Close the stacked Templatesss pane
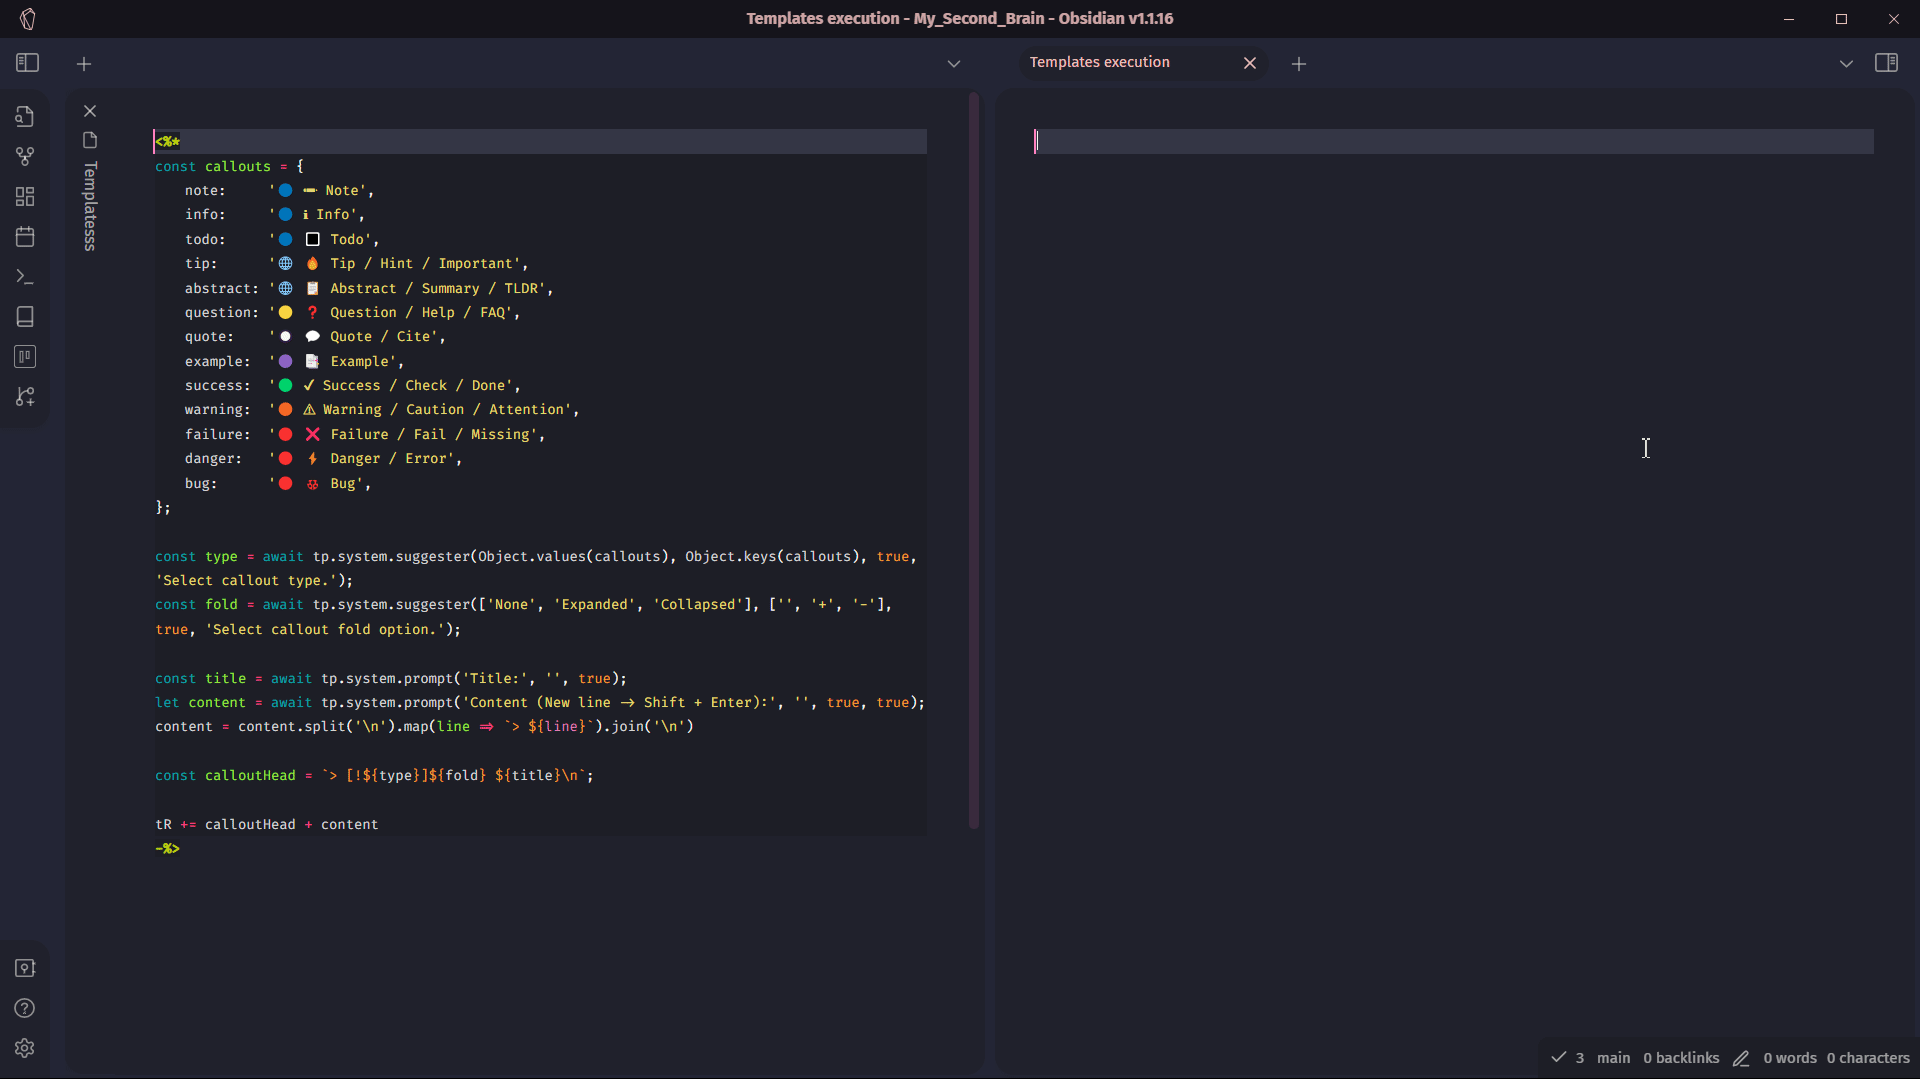Screen dimensions: 1920x1079 pyautogui.click(x=90, y=111)
